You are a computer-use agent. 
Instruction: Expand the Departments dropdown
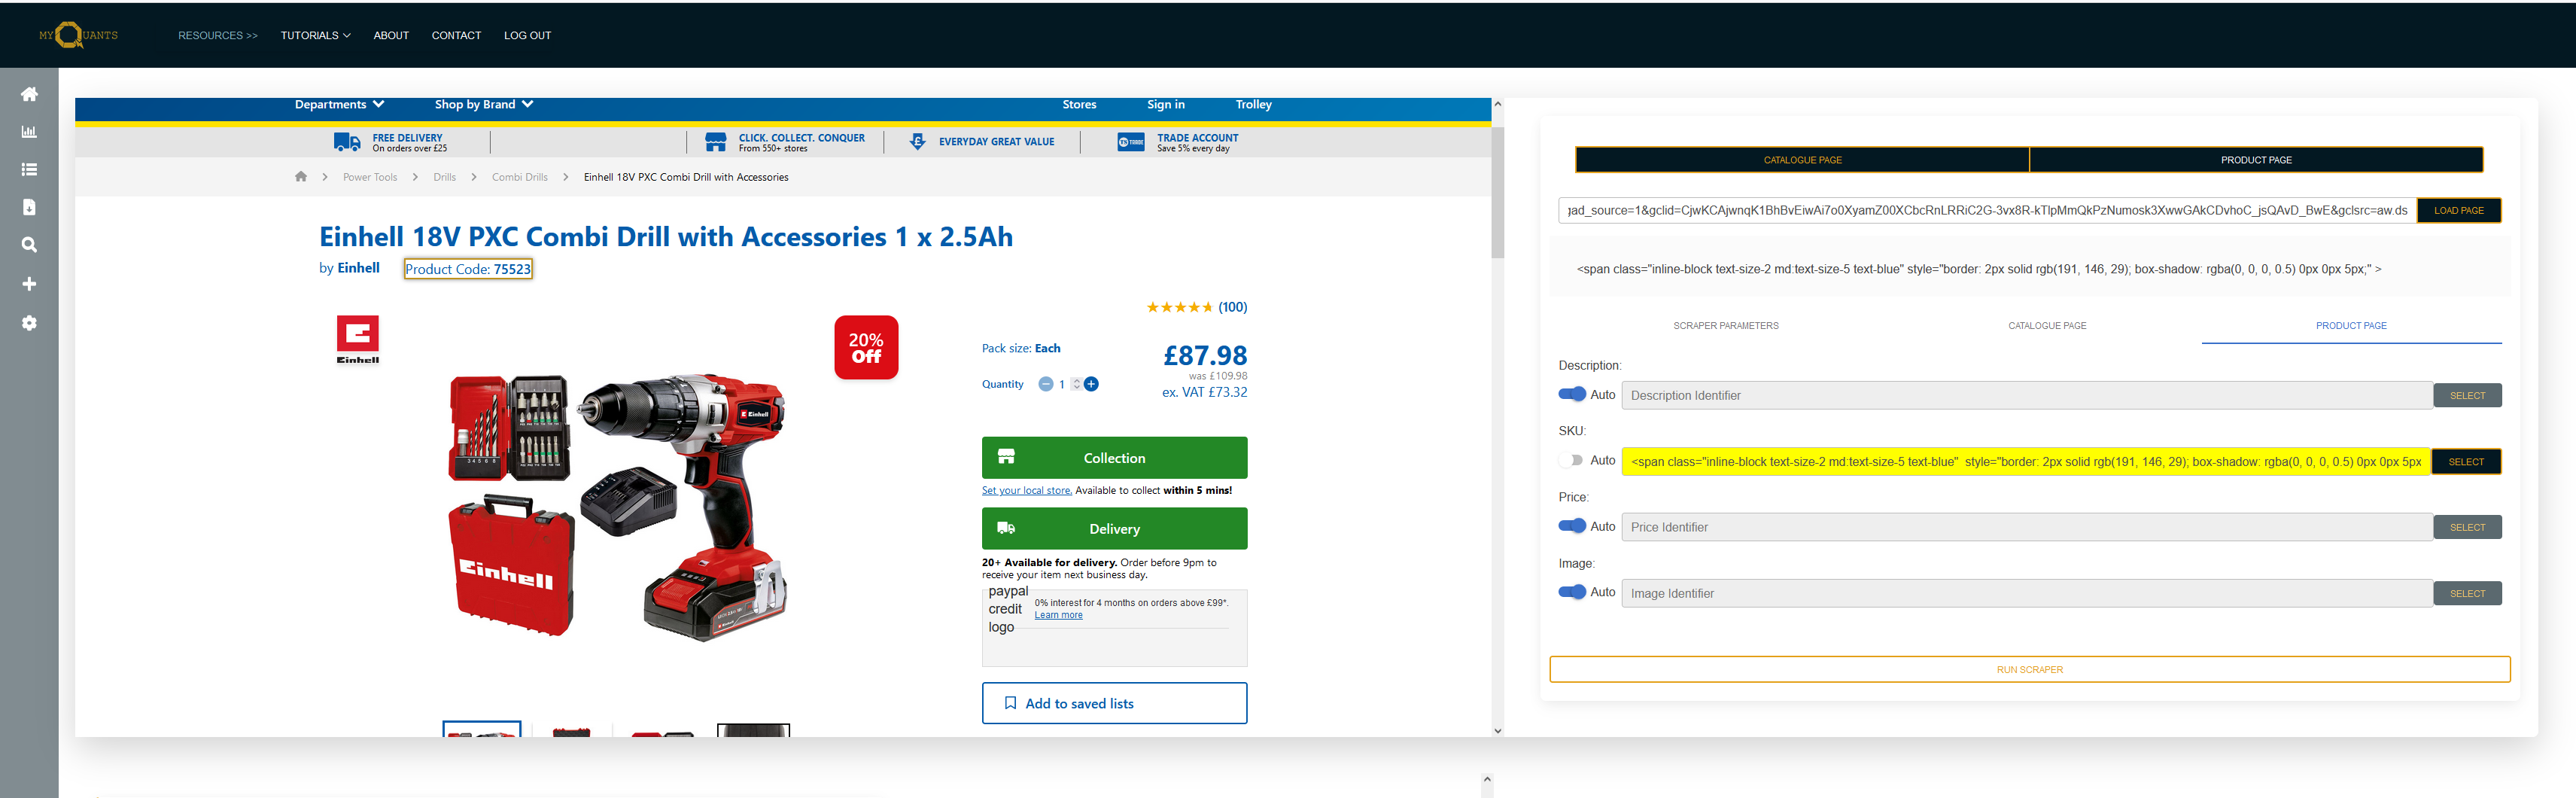339,104
